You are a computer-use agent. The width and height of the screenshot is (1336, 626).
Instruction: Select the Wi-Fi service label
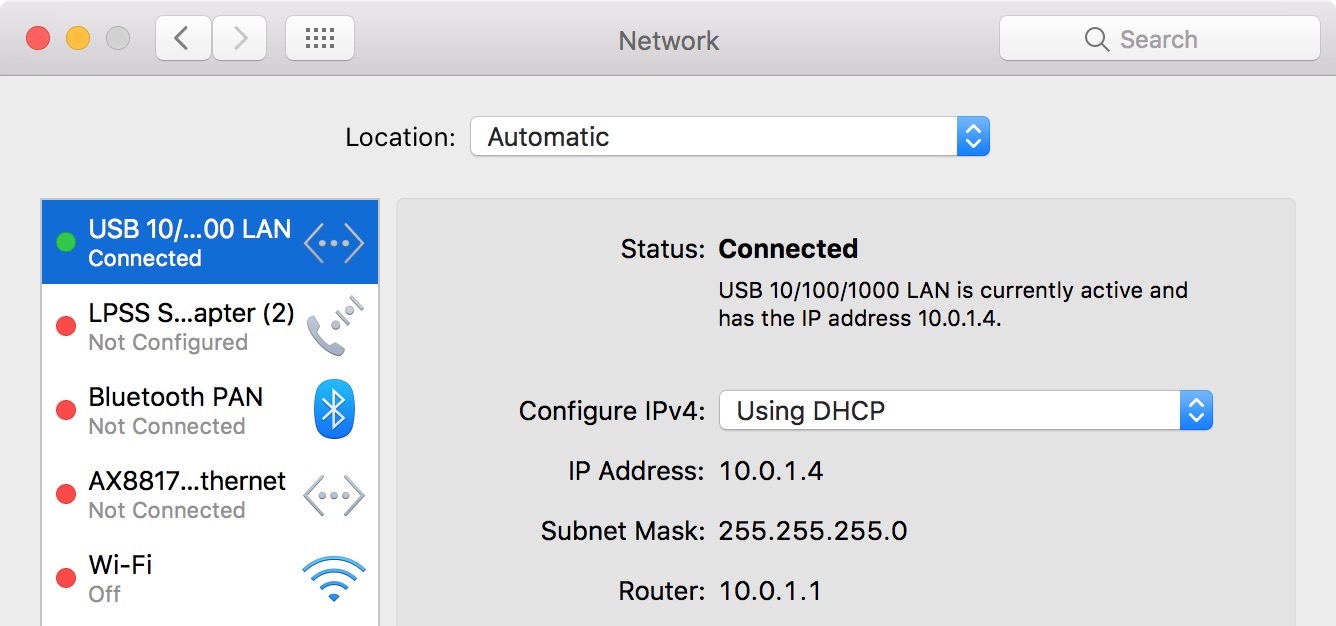(120, 565)
